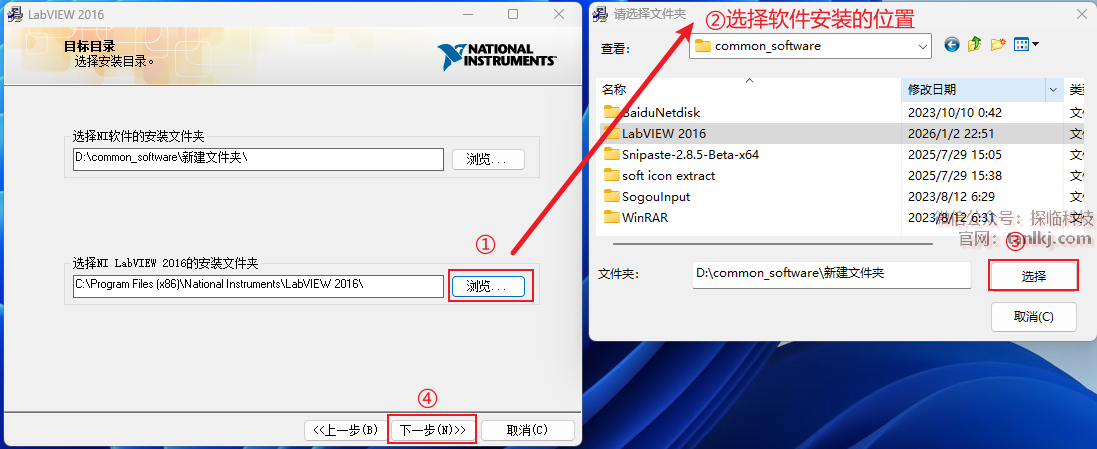Click the LabVIEW 2016 installer title bar icon
Viewport: 1097px width, 449px height.
(x=15, y=14)
